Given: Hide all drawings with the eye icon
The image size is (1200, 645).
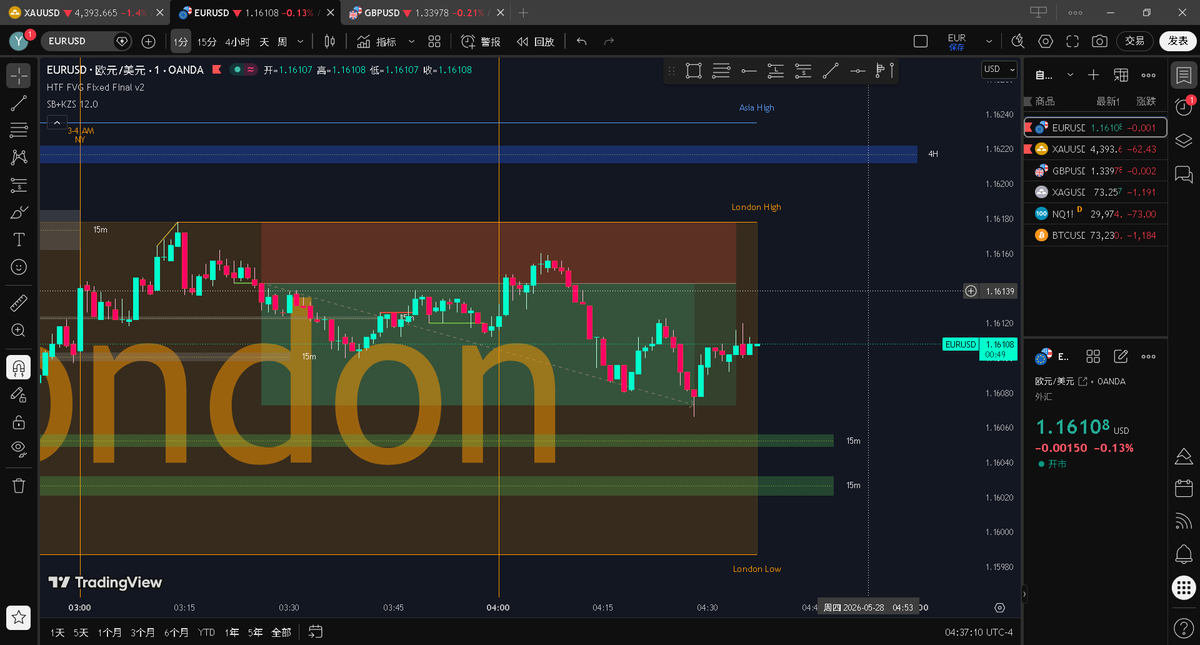Looking at the screenshot, I should tap(18, 449).
